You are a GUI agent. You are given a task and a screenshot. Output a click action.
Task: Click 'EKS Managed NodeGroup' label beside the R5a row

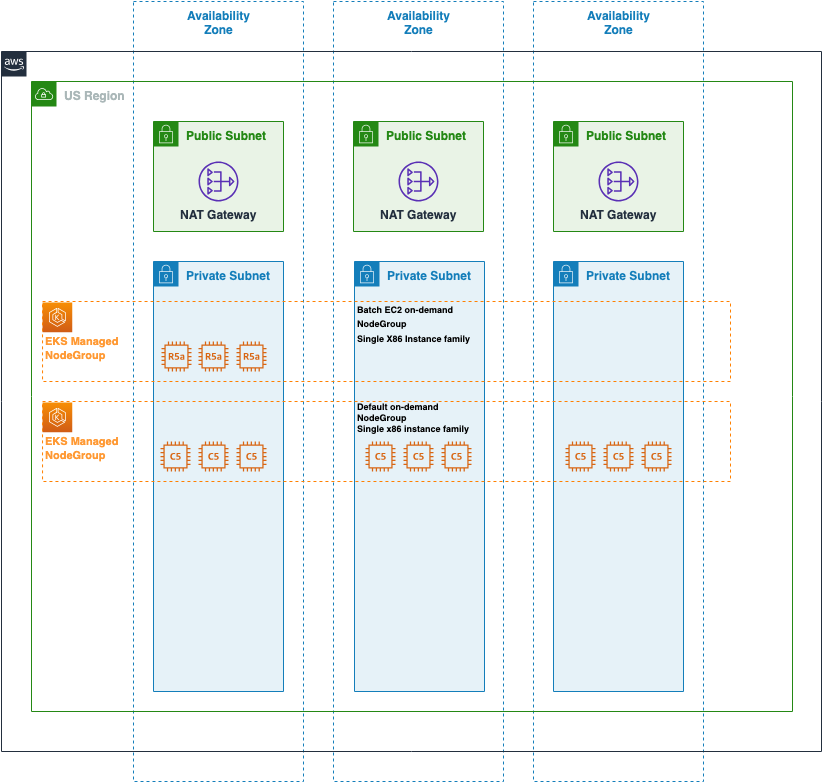pyautogui.click(x=82, y=348)
